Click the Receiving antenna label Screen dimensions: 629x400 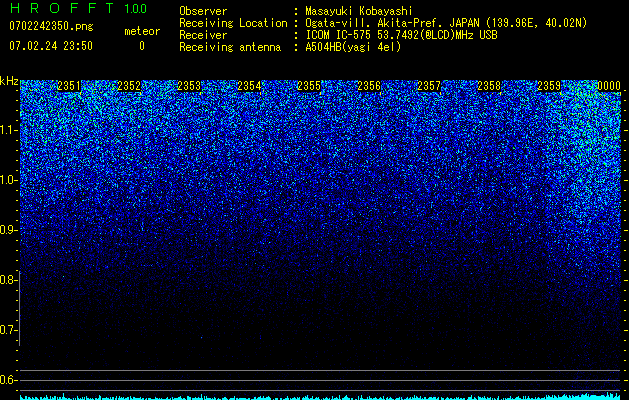pyautogui.click(x=230, y=47)
